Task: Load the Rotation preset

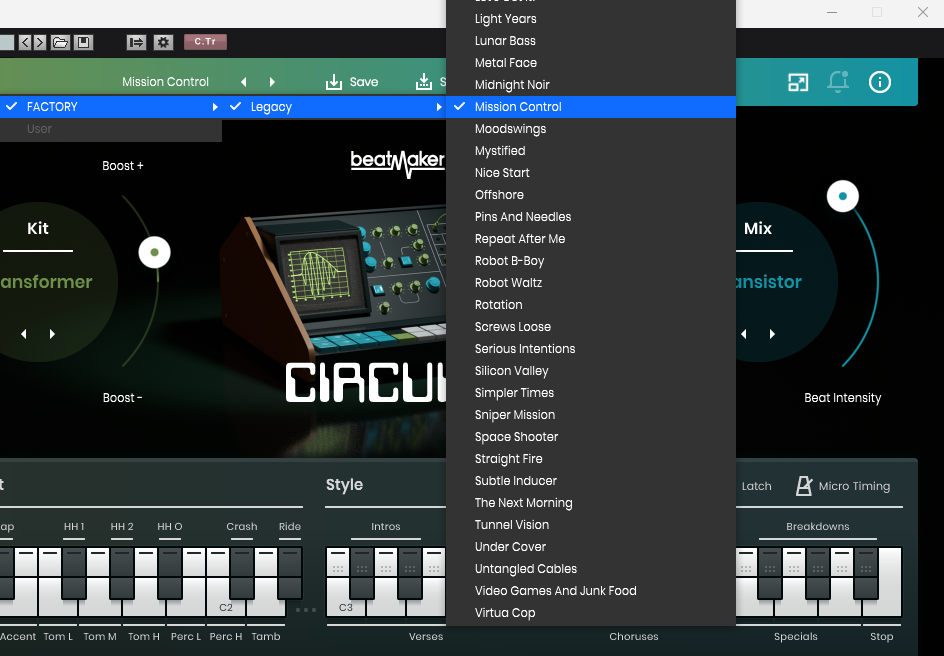Action: pyautogui.click(x=591, y=305)
